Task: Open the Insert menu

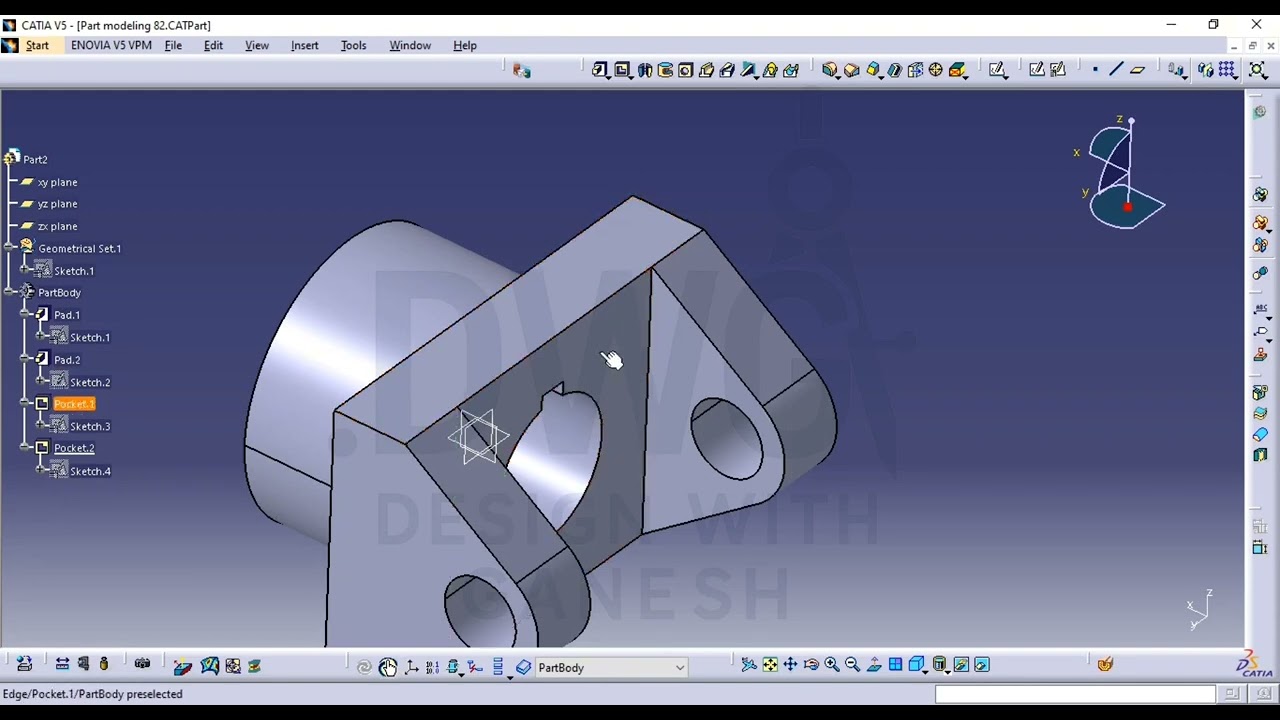Action: (x=305, y=45)
